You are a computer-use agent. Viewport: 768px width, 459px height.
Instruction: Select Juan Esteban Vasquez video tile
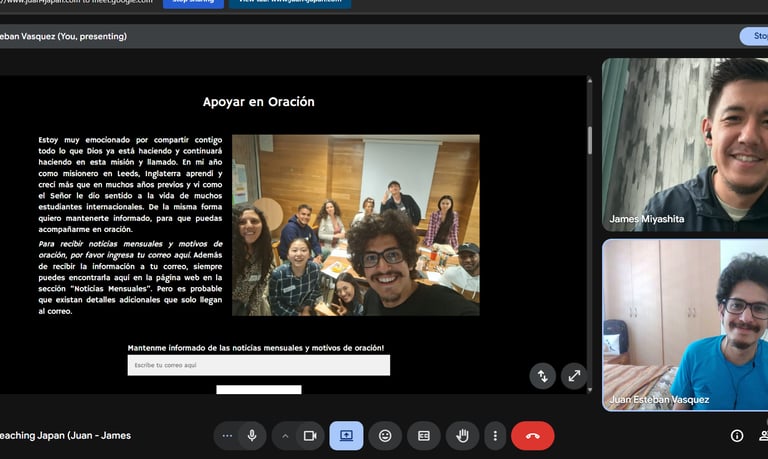point(685,325)
